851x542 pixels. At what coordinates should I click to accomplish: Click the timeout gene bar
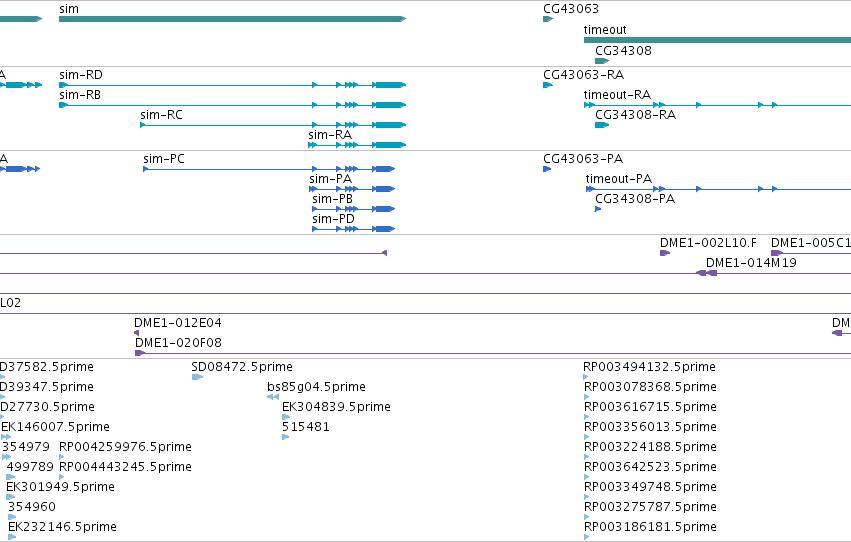point(717,40)
